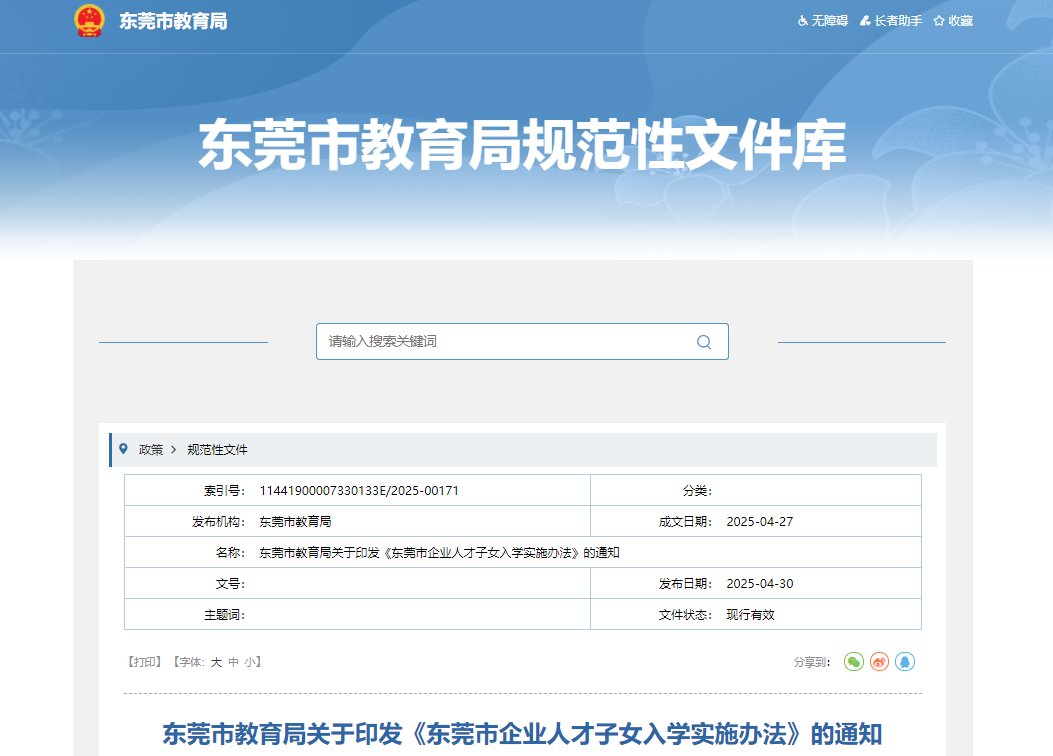The width and height of the screenshot is (1053, 756).
Task: Share to QQ via blue icon
Action: click(905, 662)
